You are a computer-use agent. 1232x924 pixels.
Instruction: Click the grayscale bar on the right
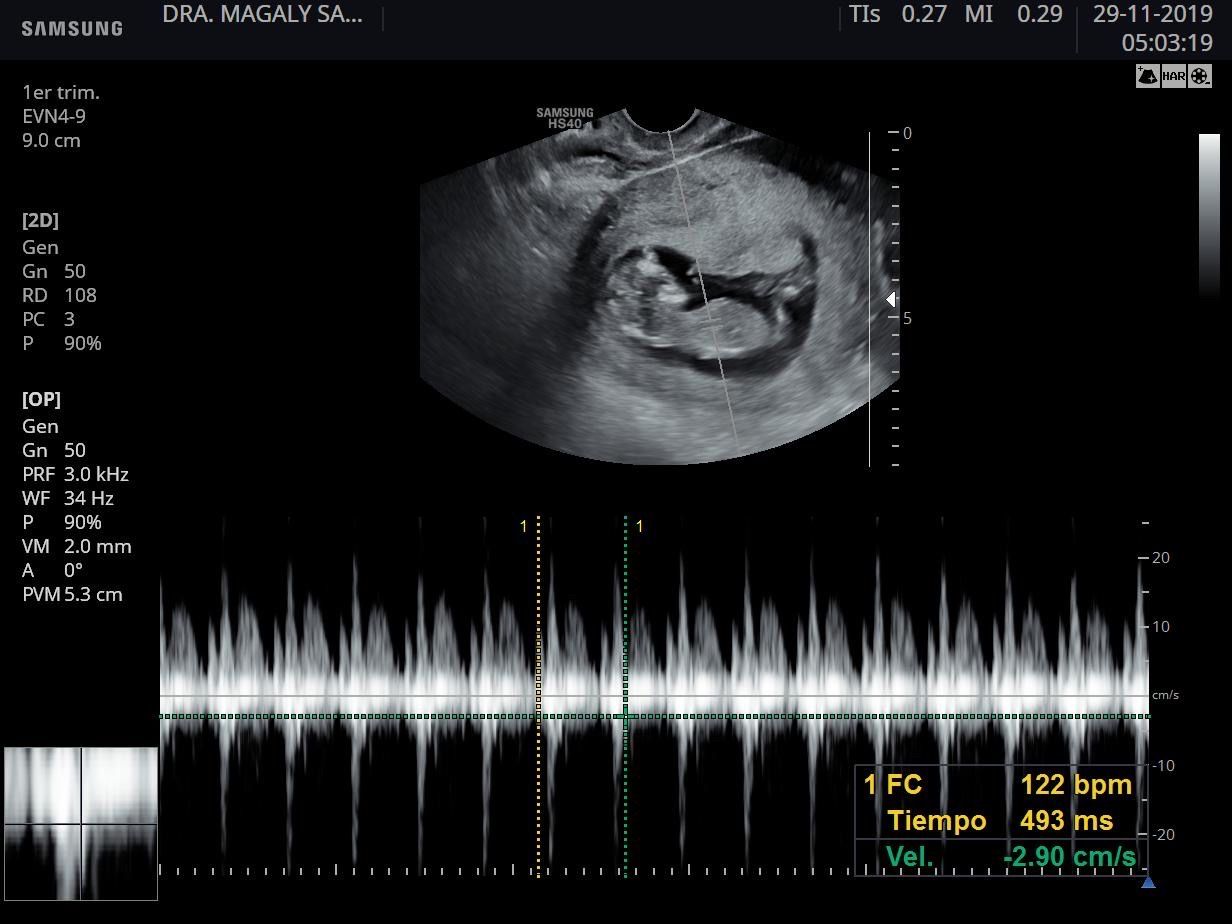coord(1209,215)
